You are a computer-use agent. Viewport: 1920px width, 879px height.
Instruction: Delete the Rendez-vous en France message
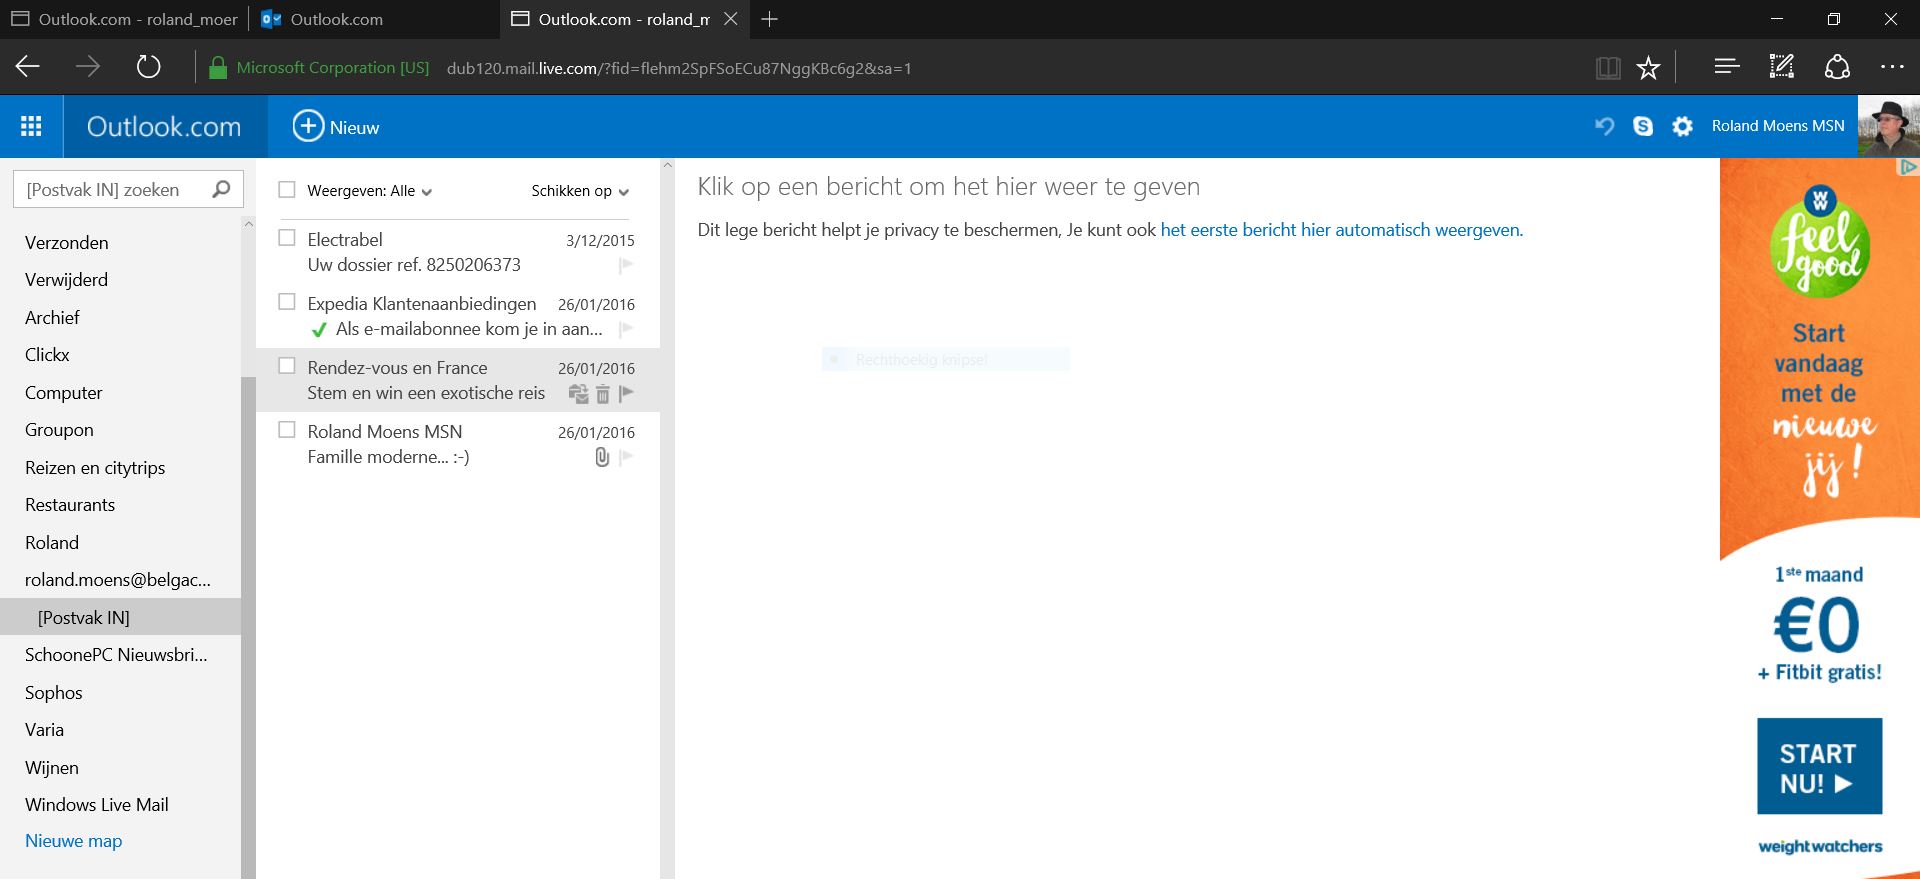(603, 394)
